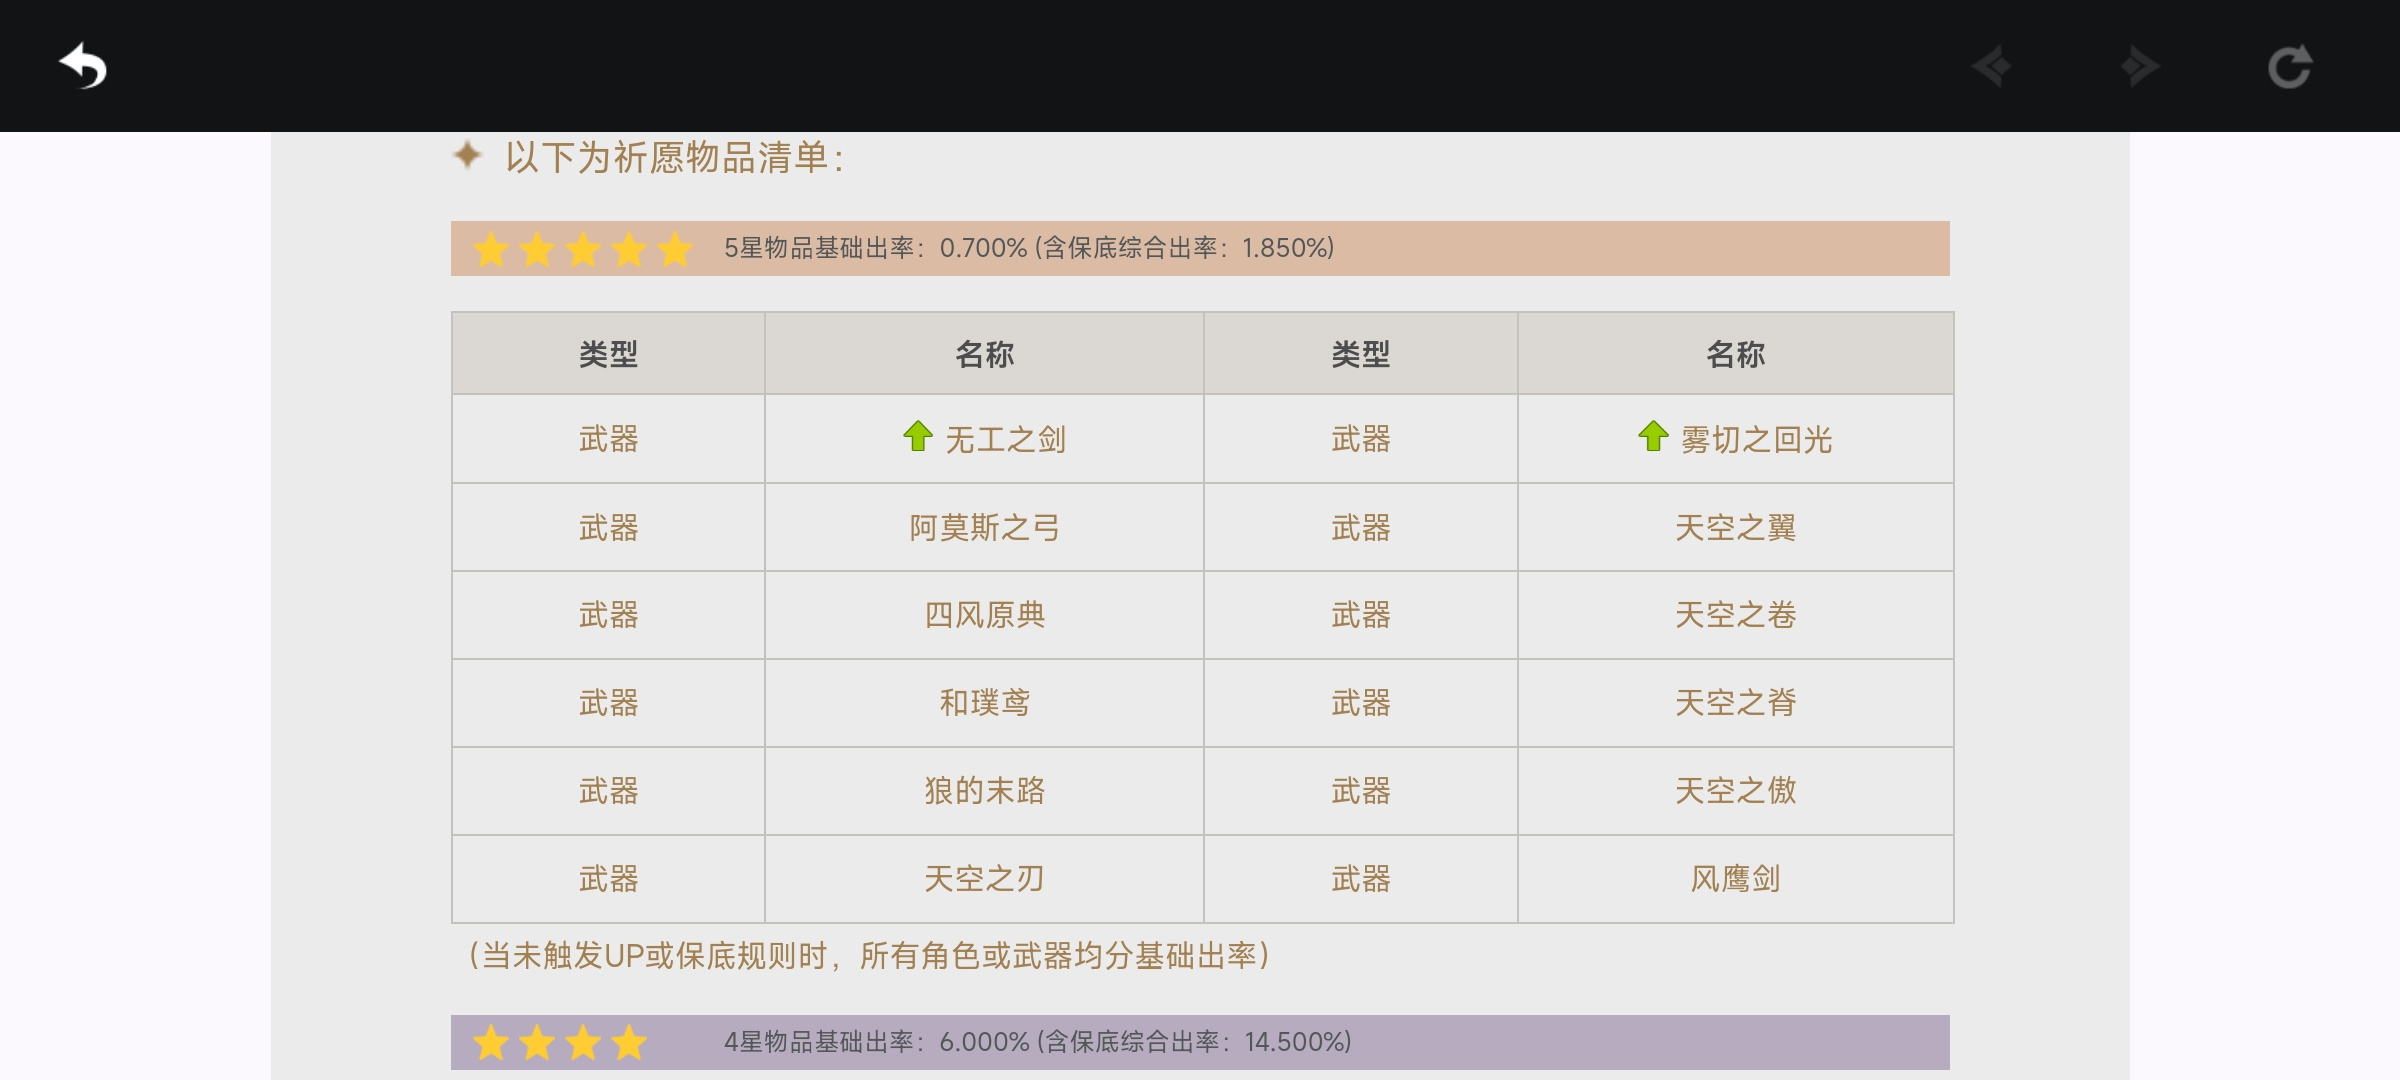The width and height of the screenshot is (2400, 1080).
Task: Tap the back arrow icon
Action: click(83, 66)
